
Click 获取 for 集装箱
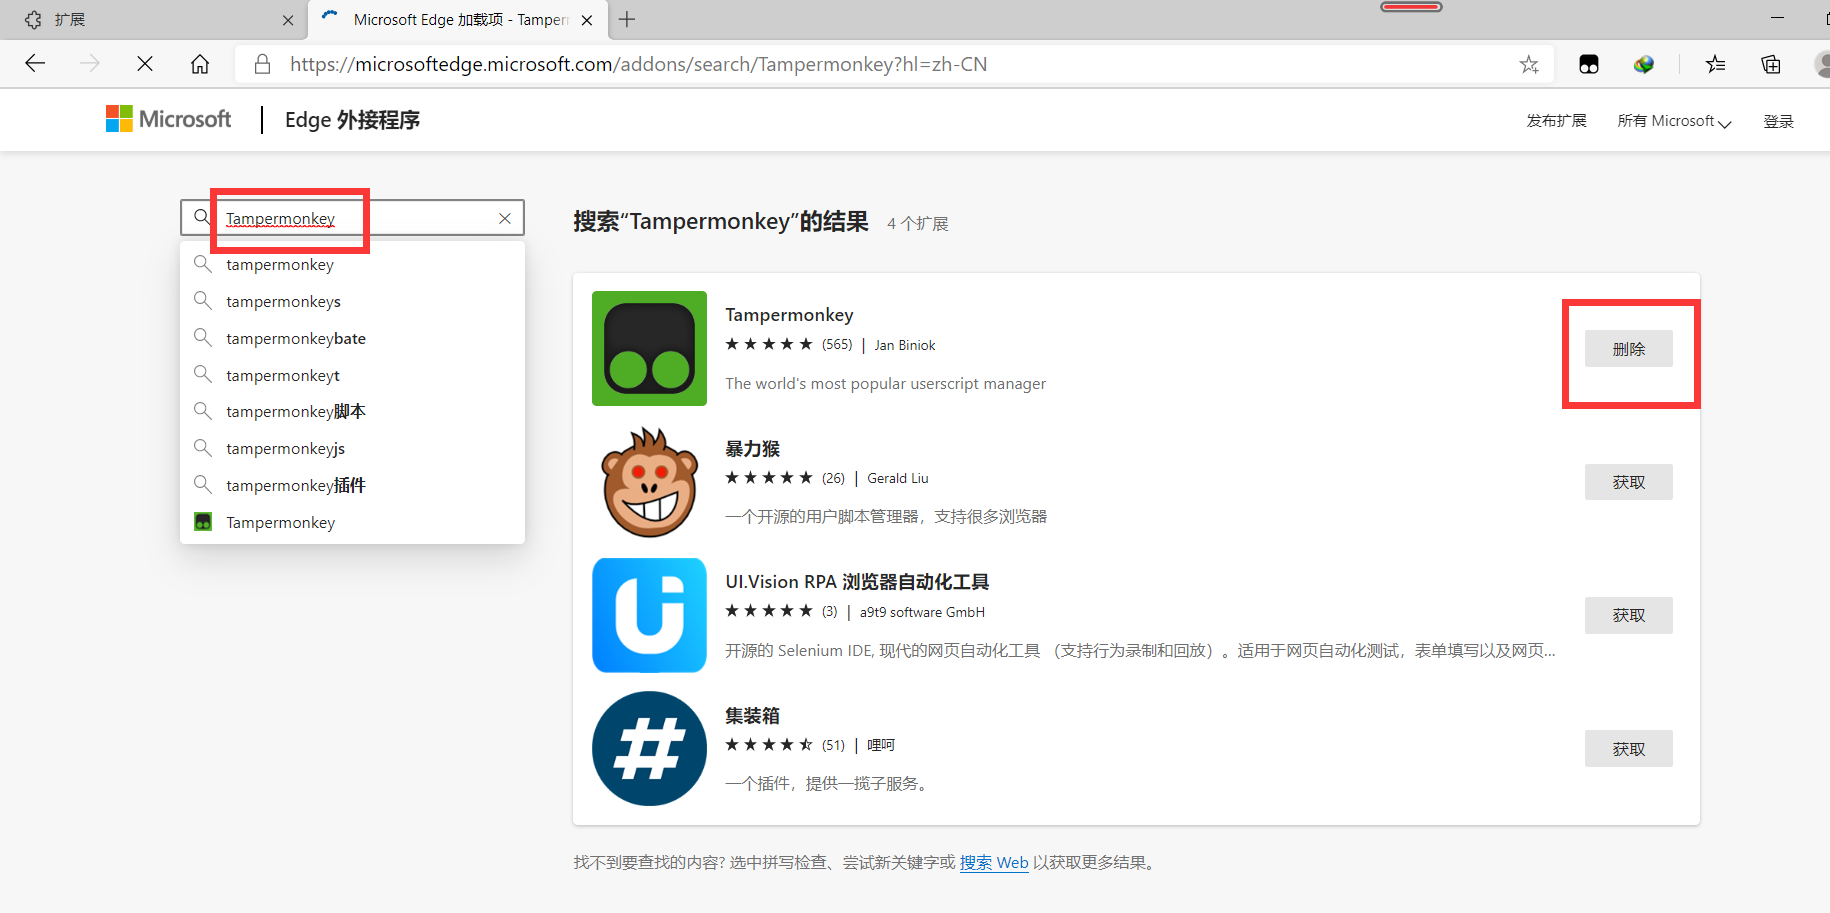click(1628, 749)
